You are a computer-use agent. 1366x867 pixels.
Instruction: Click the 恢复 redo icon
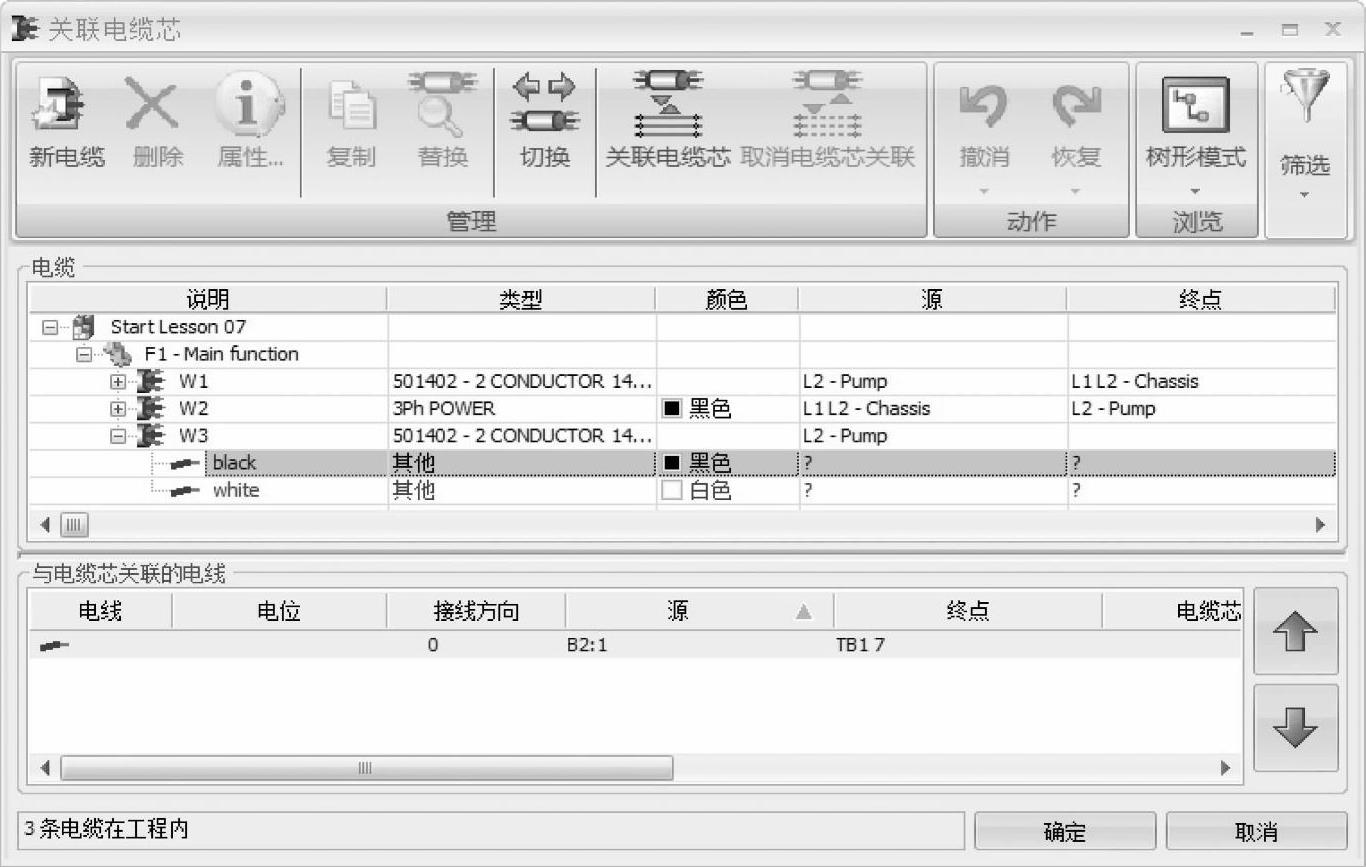tap(1076, 105)
